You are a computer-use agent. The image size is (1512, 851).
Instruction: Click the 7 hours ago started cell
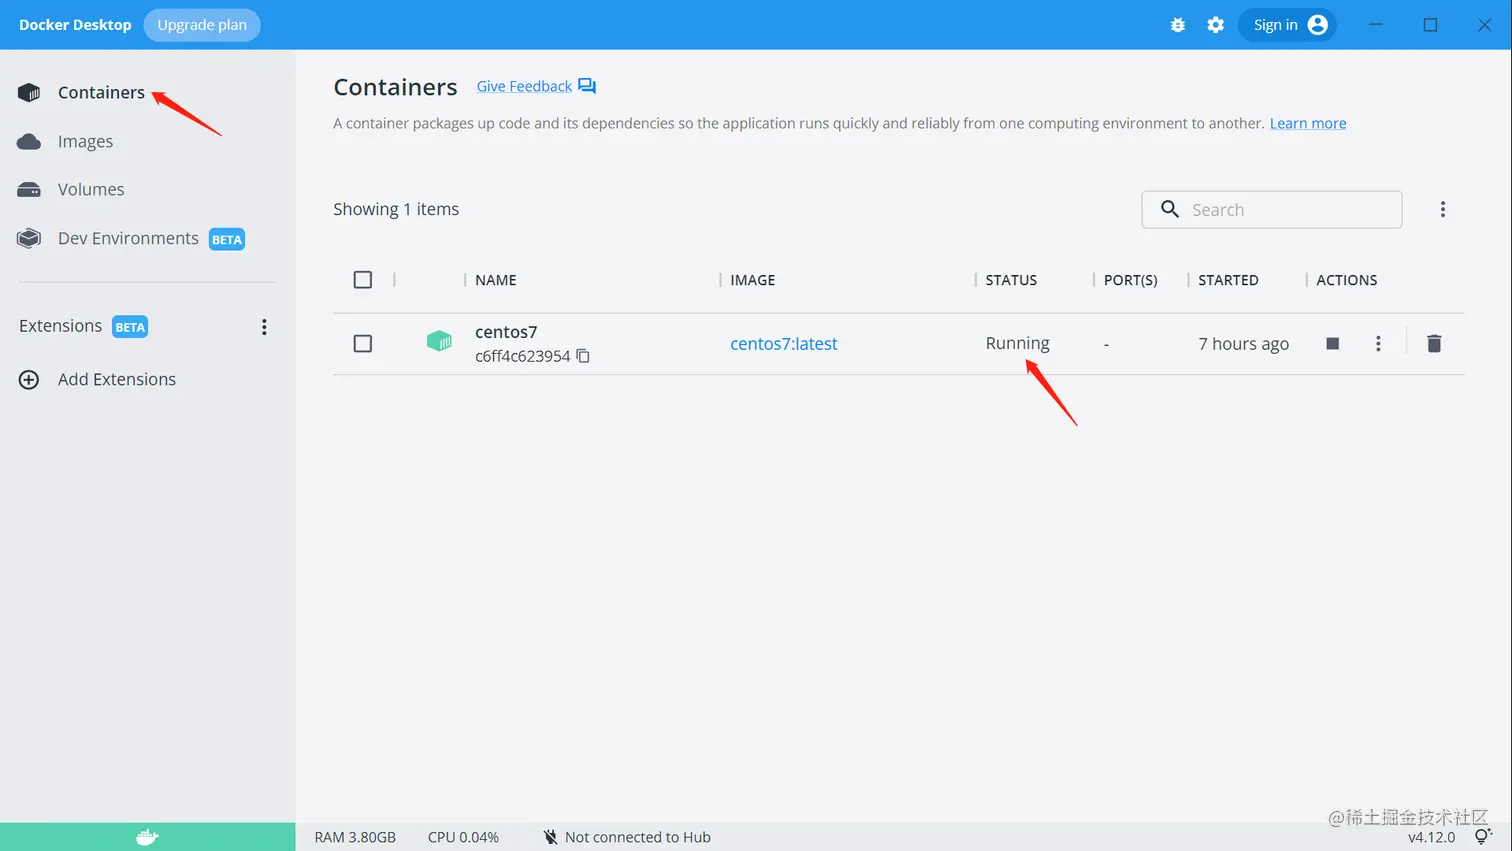tap(1243, 344)
